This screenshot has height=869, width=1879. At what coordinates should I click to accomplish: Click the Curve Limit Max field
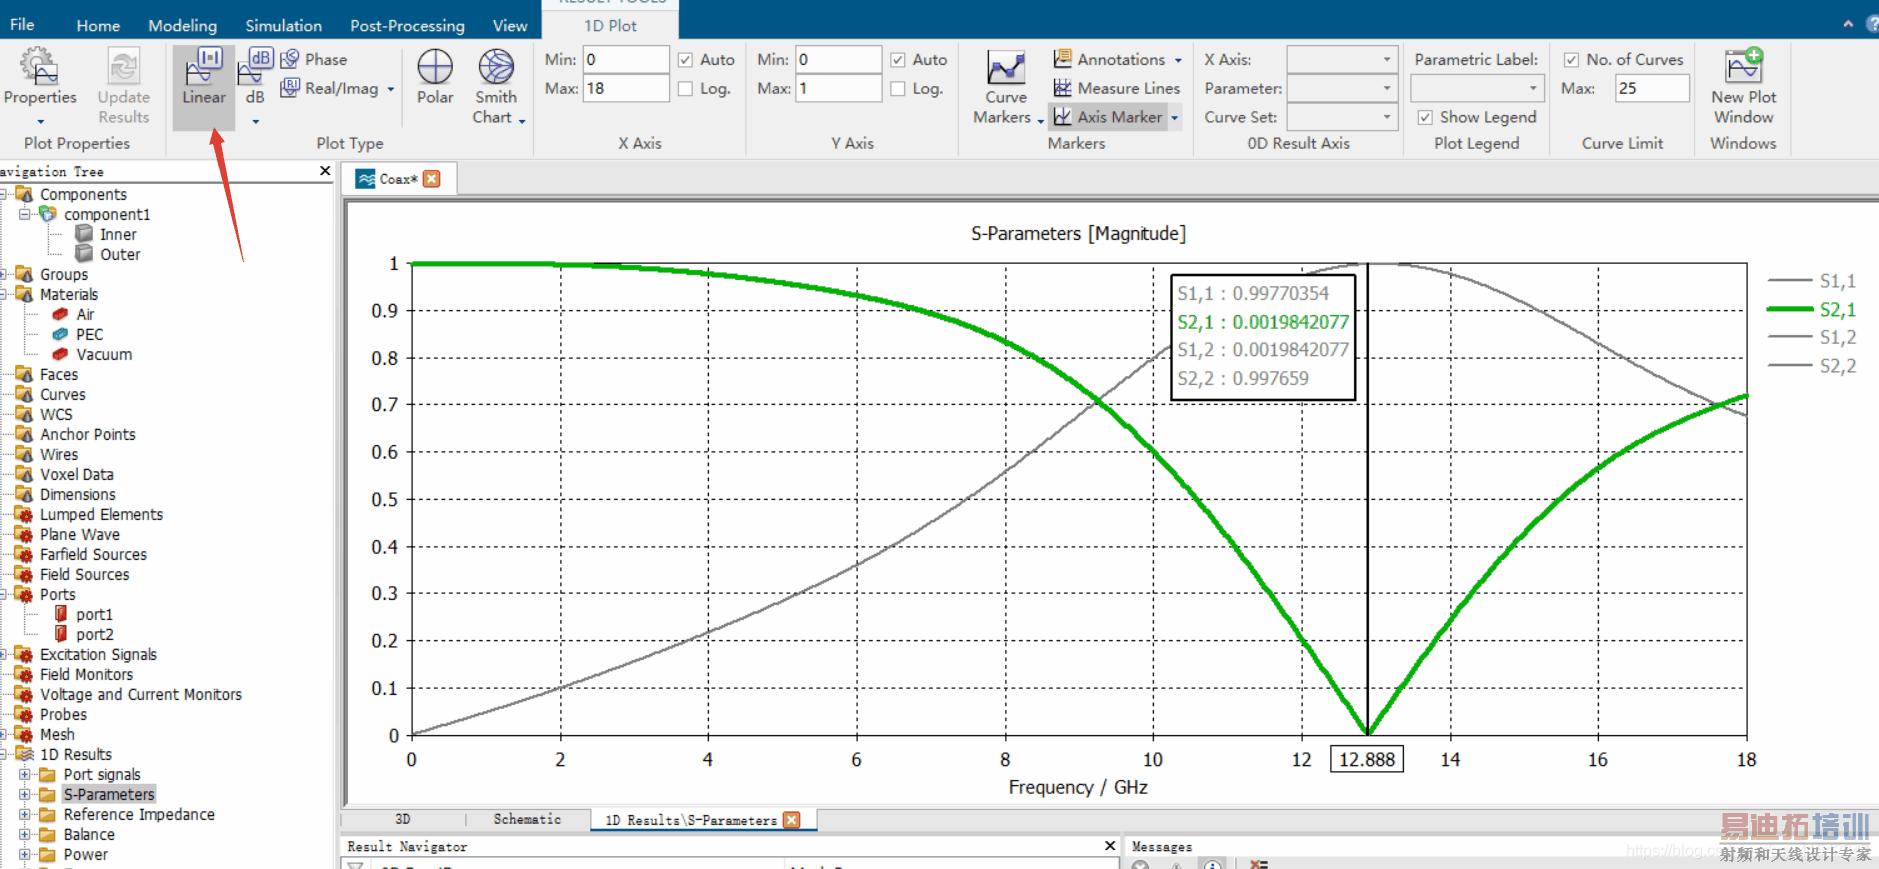[x=1652, y=88]
